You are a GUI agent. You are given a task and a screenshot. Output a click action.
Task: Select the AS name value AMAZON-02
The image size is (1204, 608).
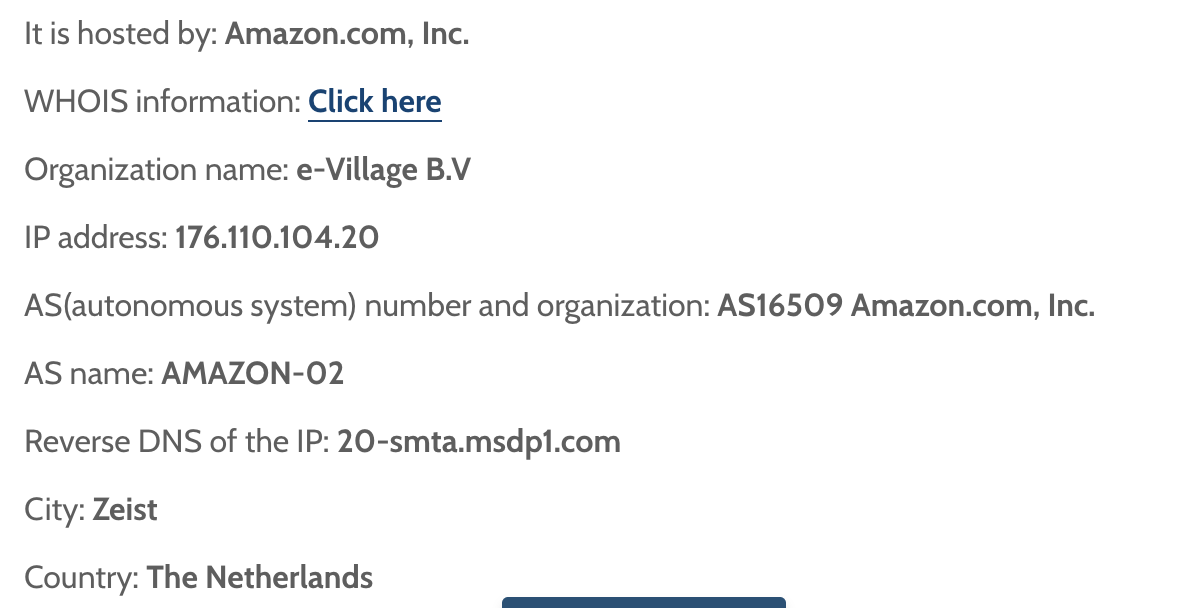tap(253, 374)
